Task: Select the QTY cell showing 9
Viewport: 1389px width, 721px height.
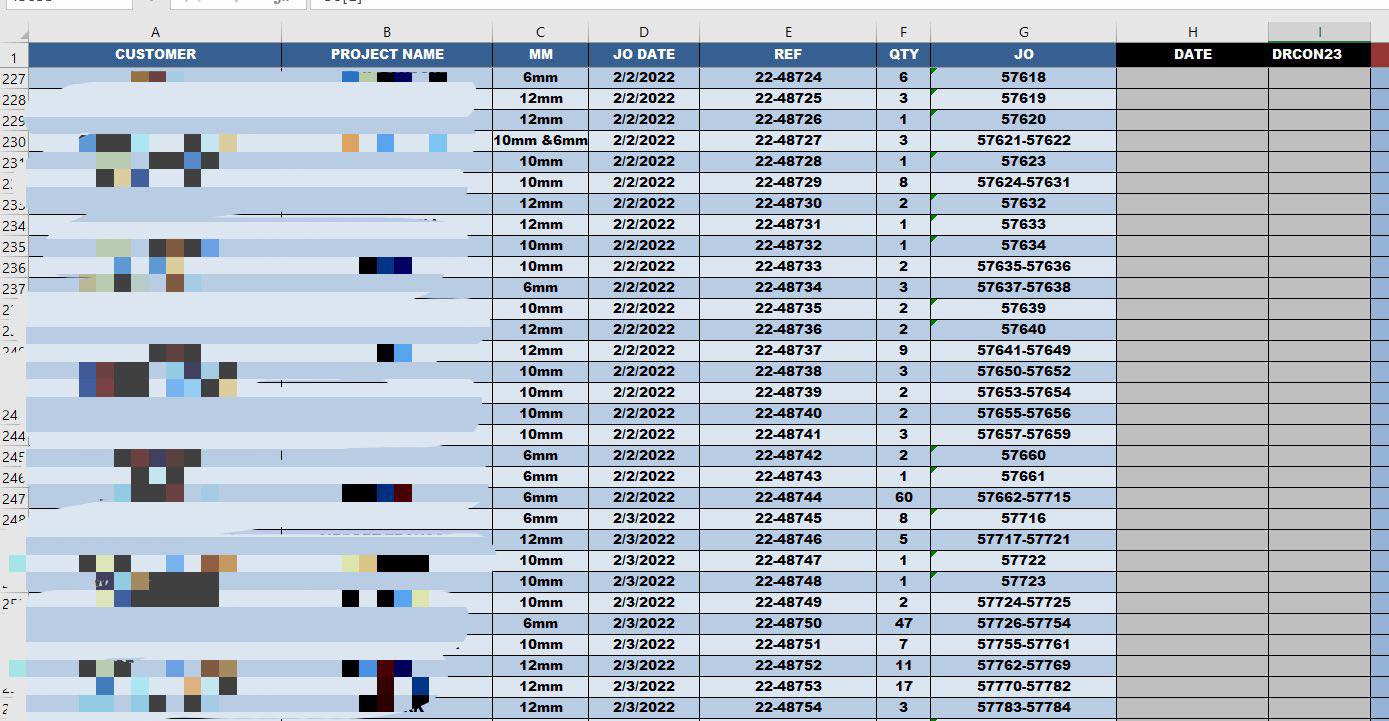Action: (x=903, y=350)
